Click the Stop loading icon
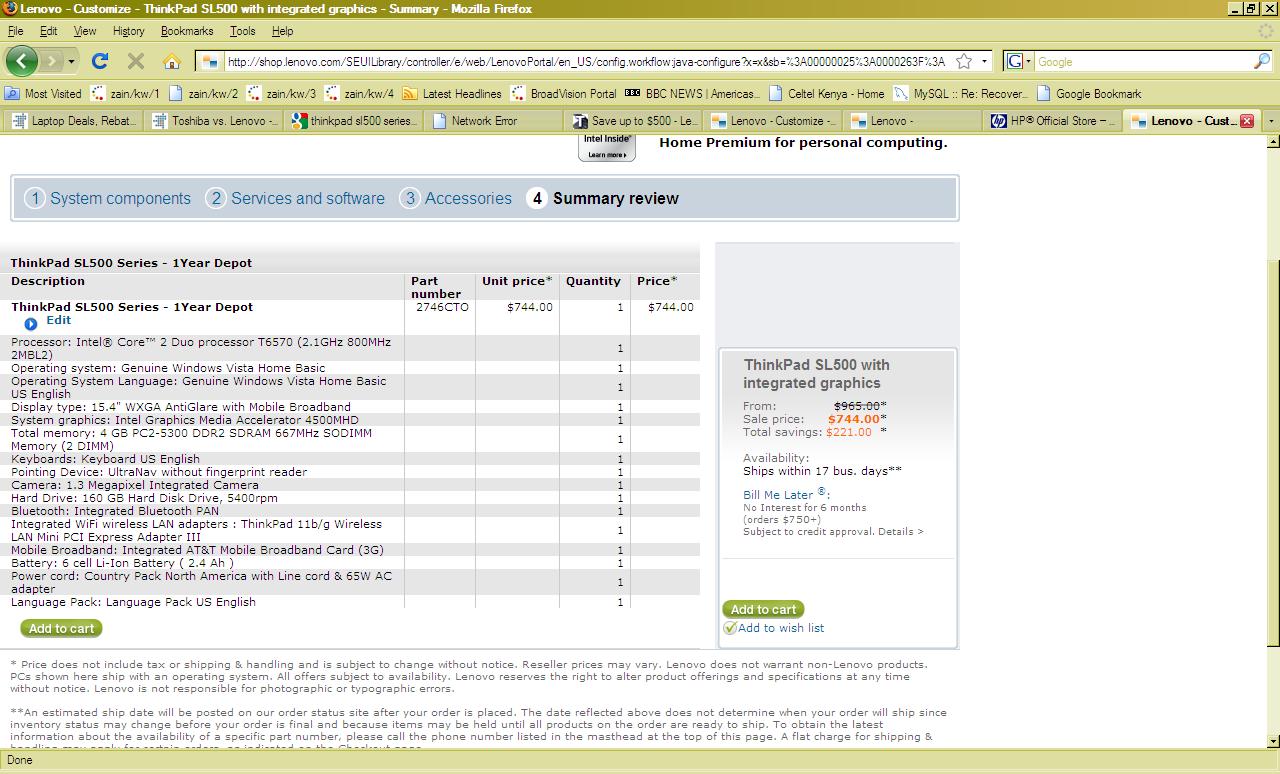 [x=136, y=61]
